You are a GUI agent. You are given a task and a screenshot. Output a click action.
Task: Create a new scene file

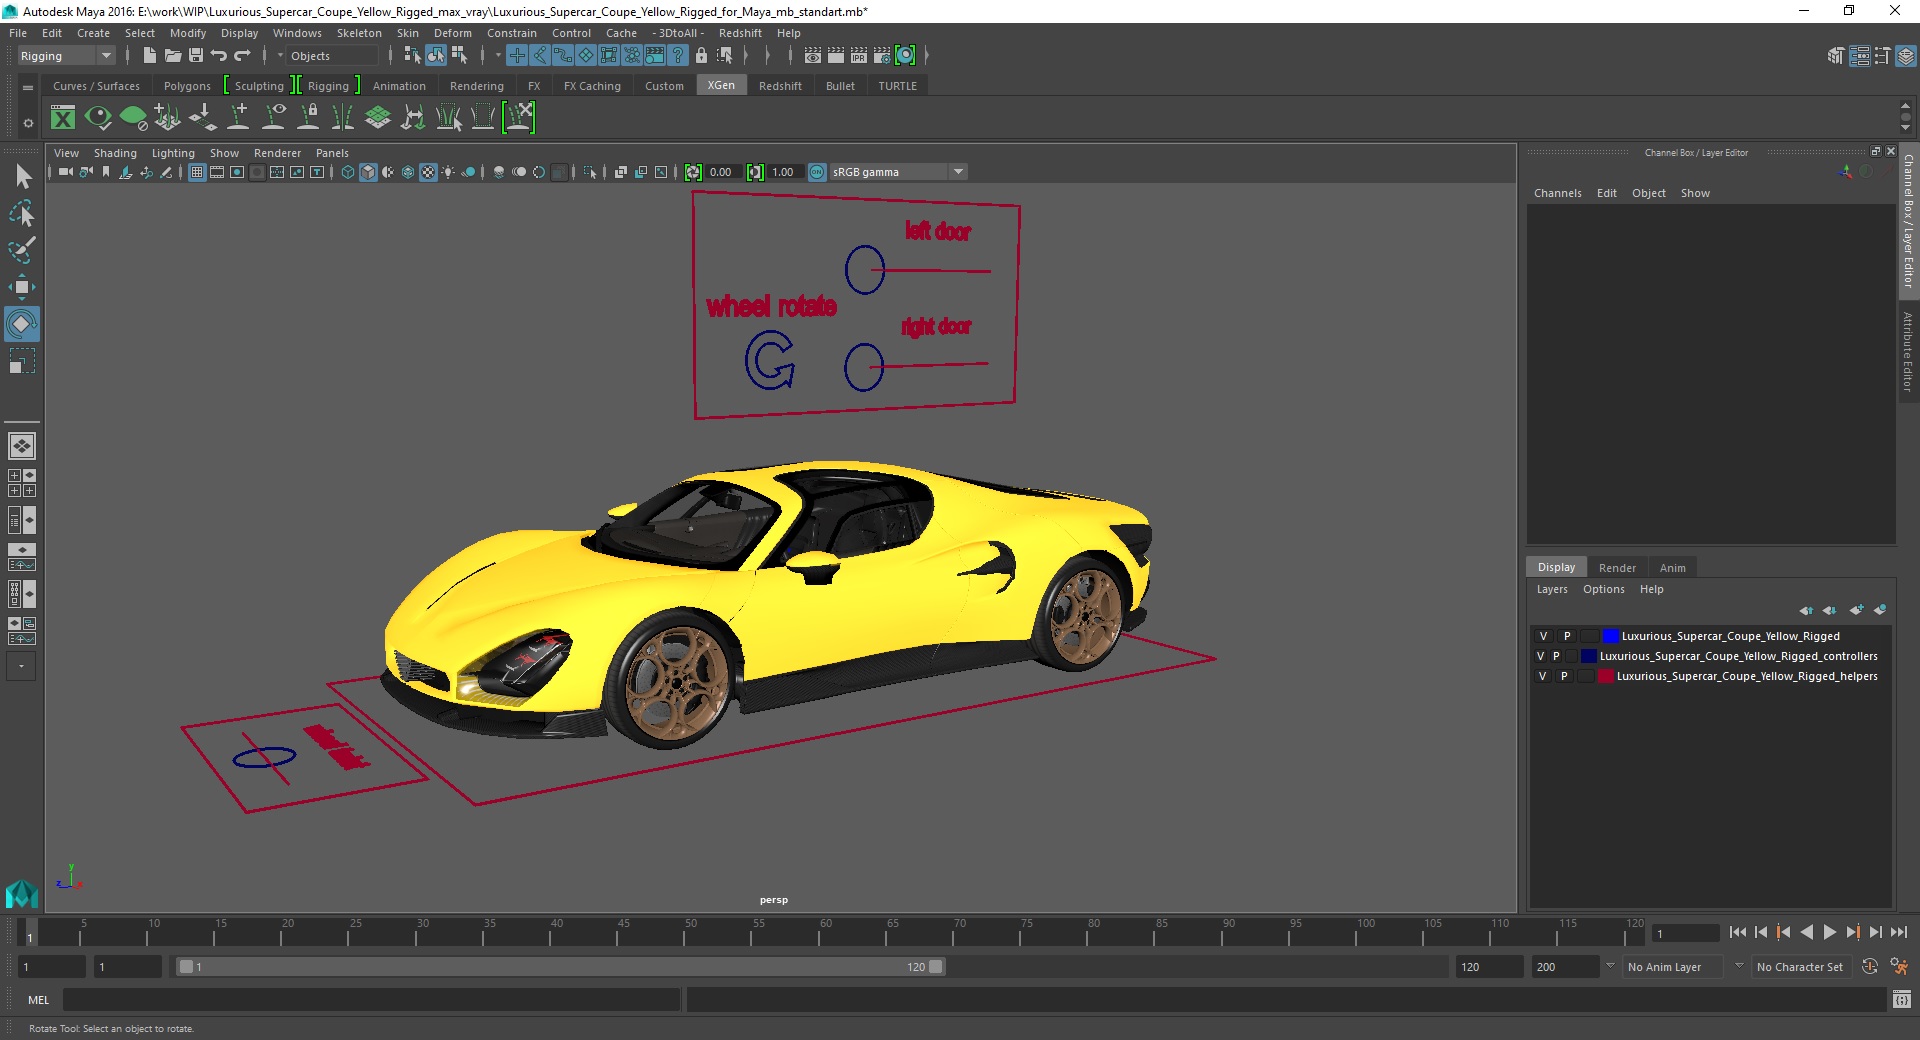(149, 56)
